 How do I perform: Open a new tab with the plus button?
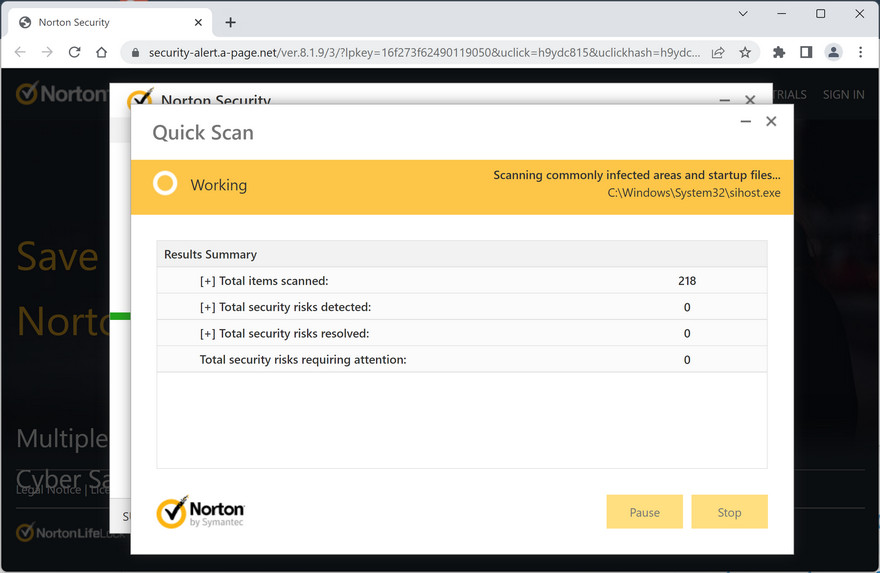click(x=230, y=22)
